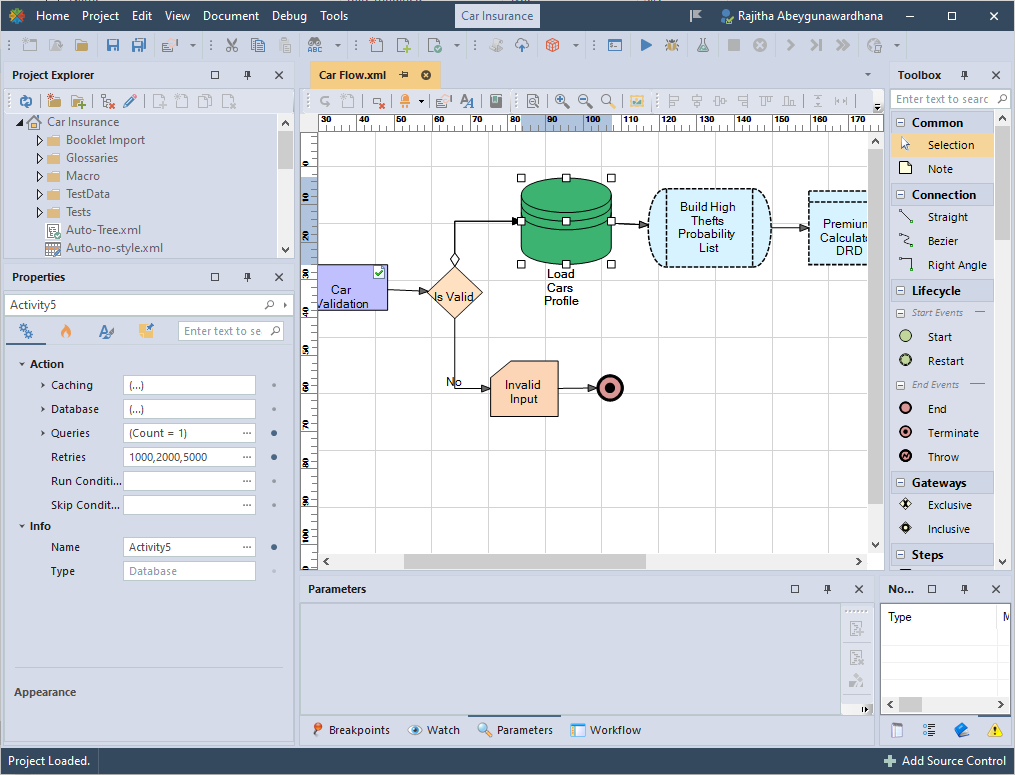Expand the Booklet Import folder
This screenshot has height=775, width=1015.
click(39, 140)
